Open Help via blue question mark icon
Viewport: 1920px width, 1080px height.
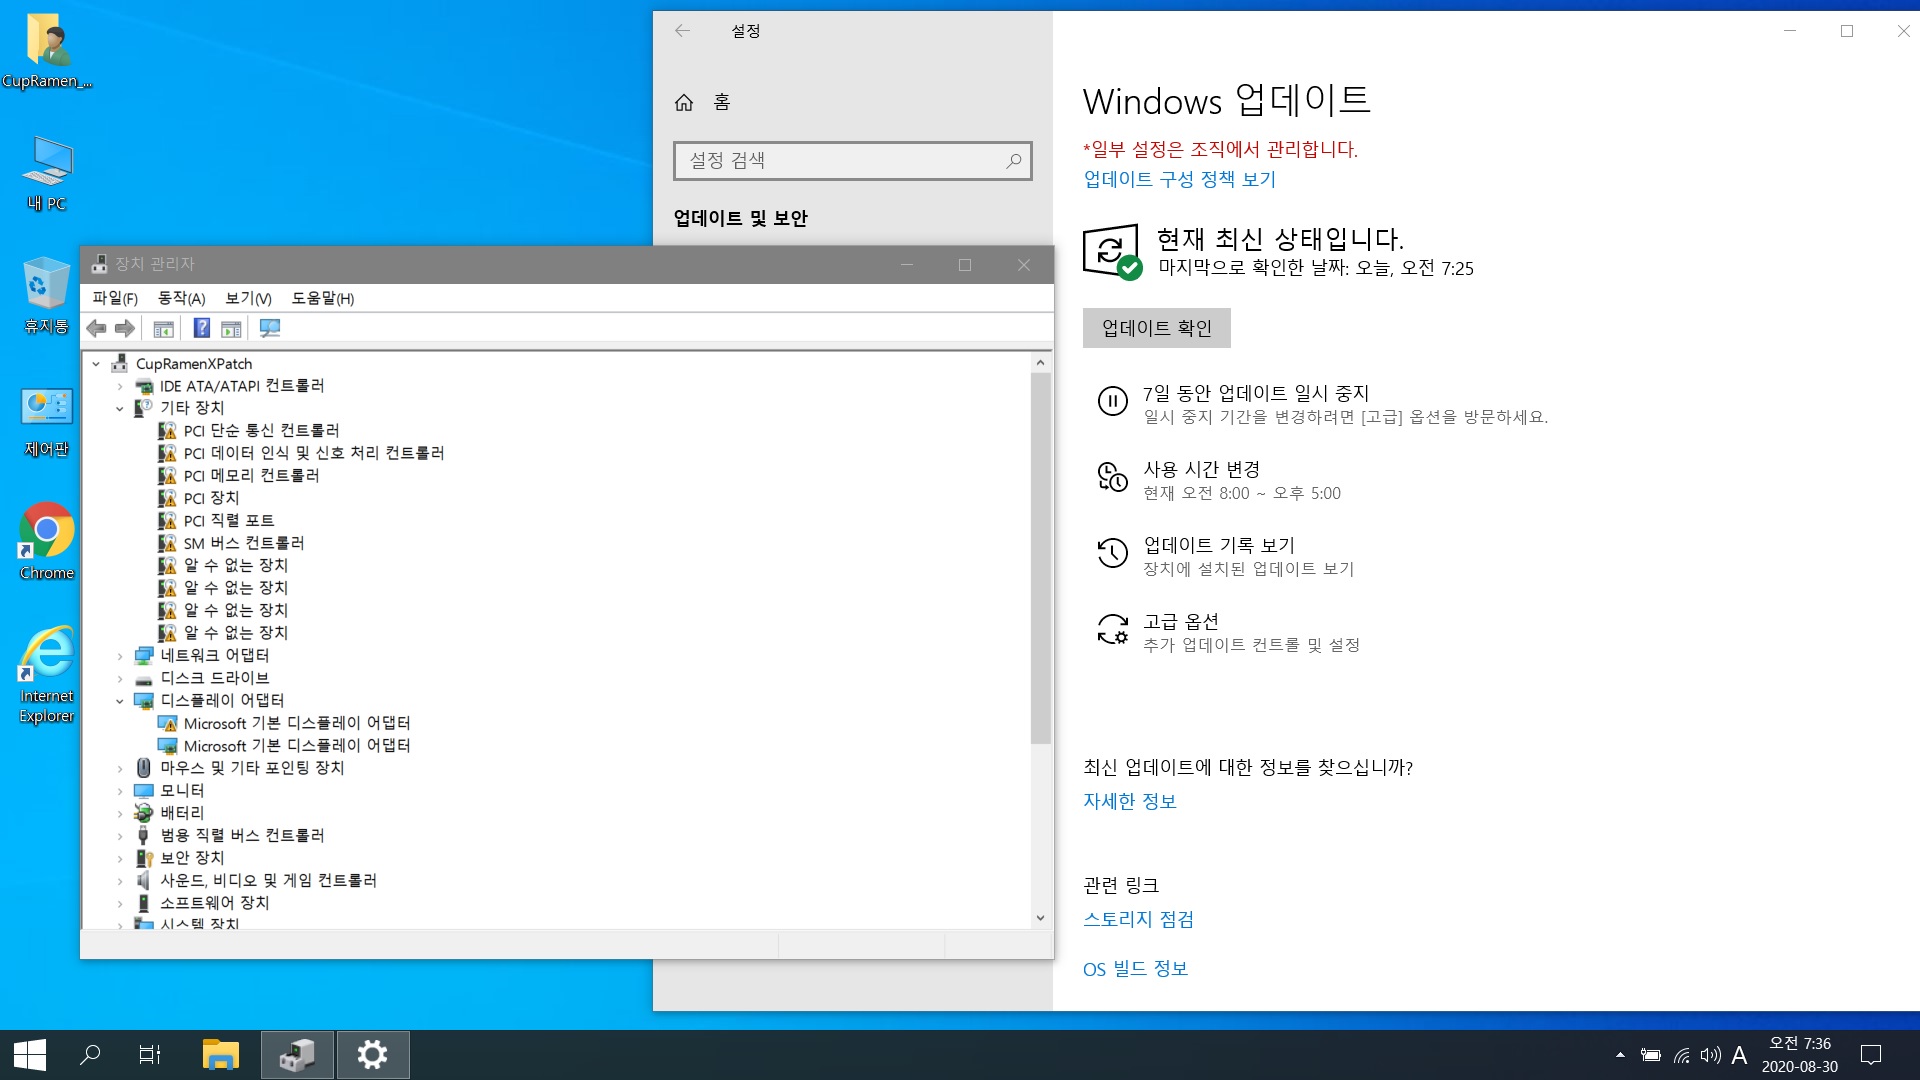click(x=201, y=328)
